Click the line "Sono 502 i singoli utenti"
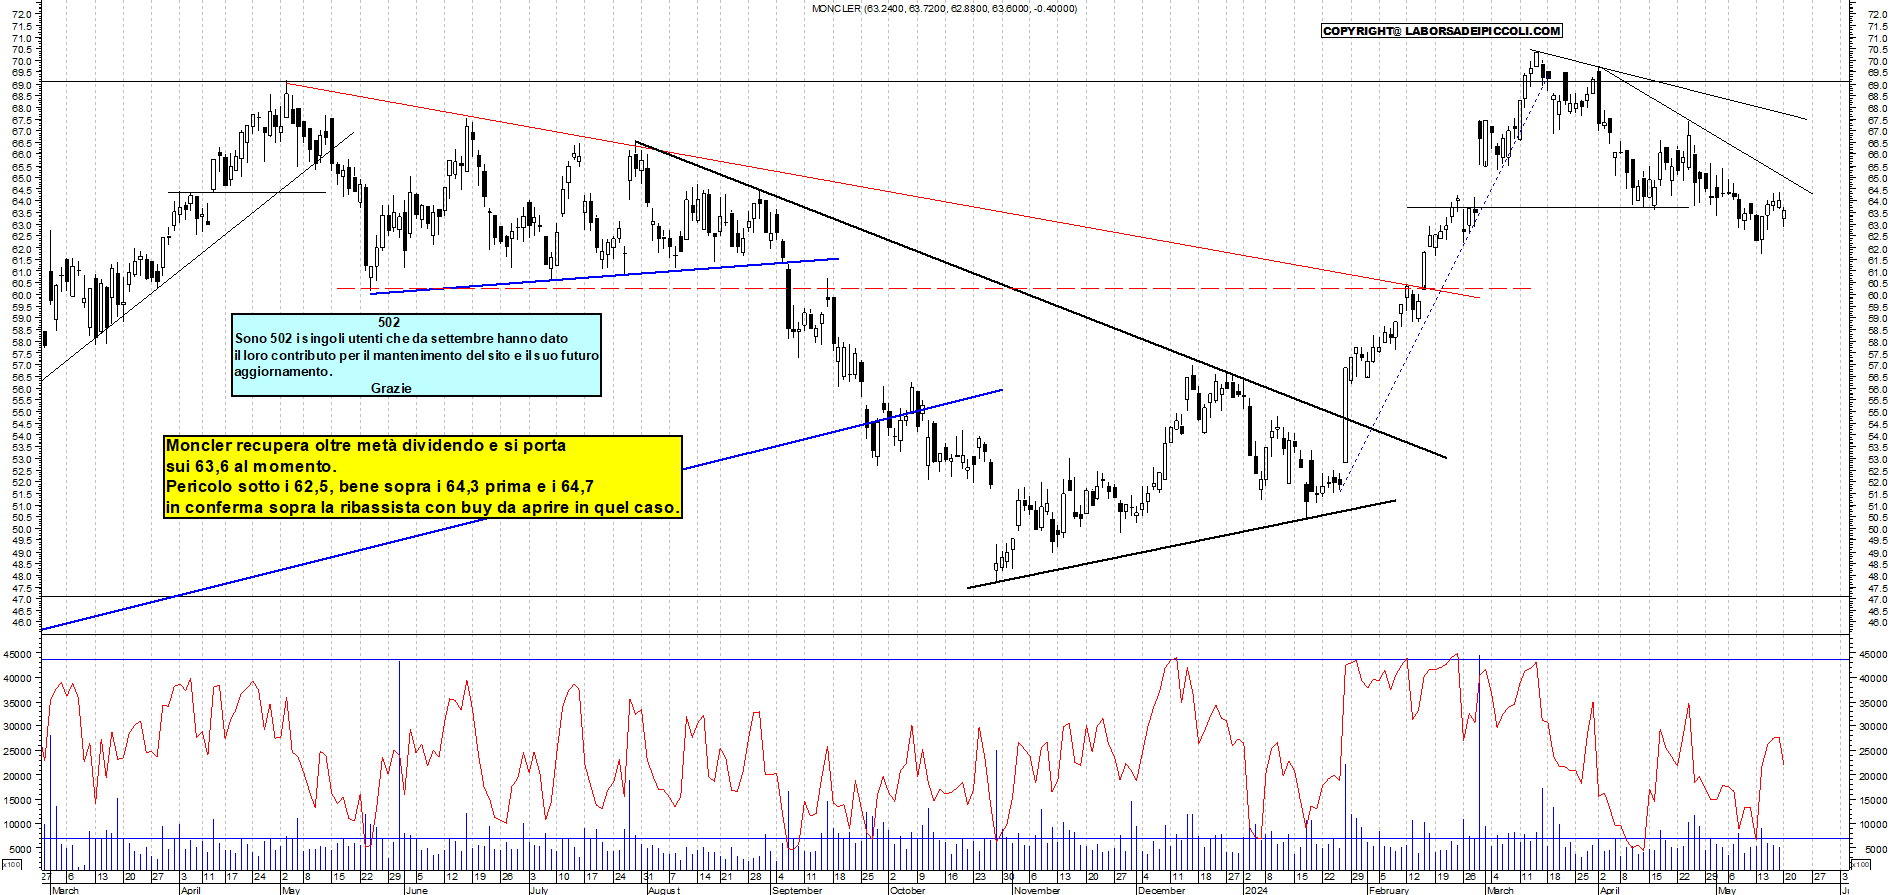Image resolution: width=1890 pixels, height=895 pixels. point(401,338)
